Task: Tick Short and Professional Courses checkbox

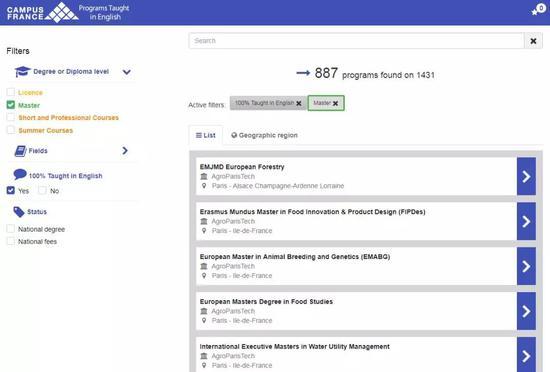Action: tap(11, 117)
